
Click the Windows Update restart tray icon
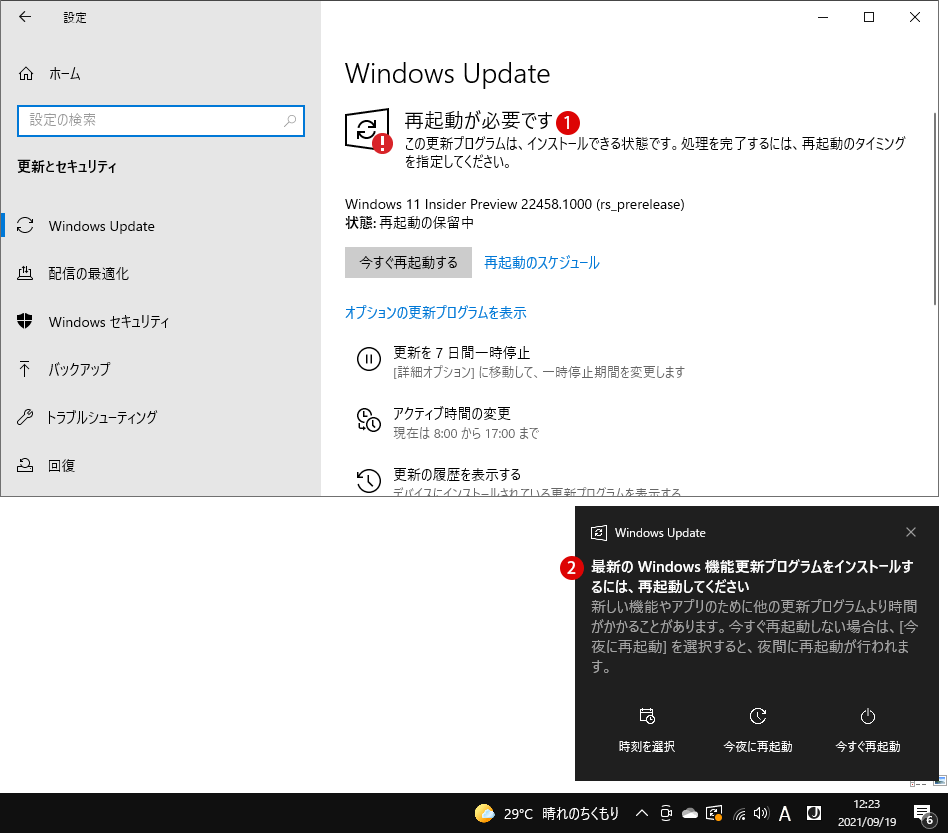point(714,814)
